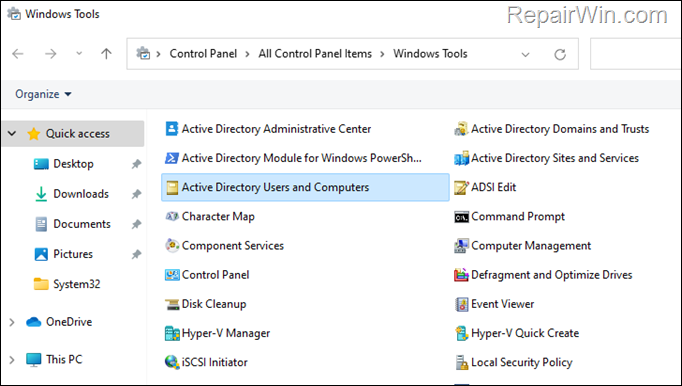Click the Quick access star icon
The height and width of the screenshot is (386, 682).
tap(33, 134)
